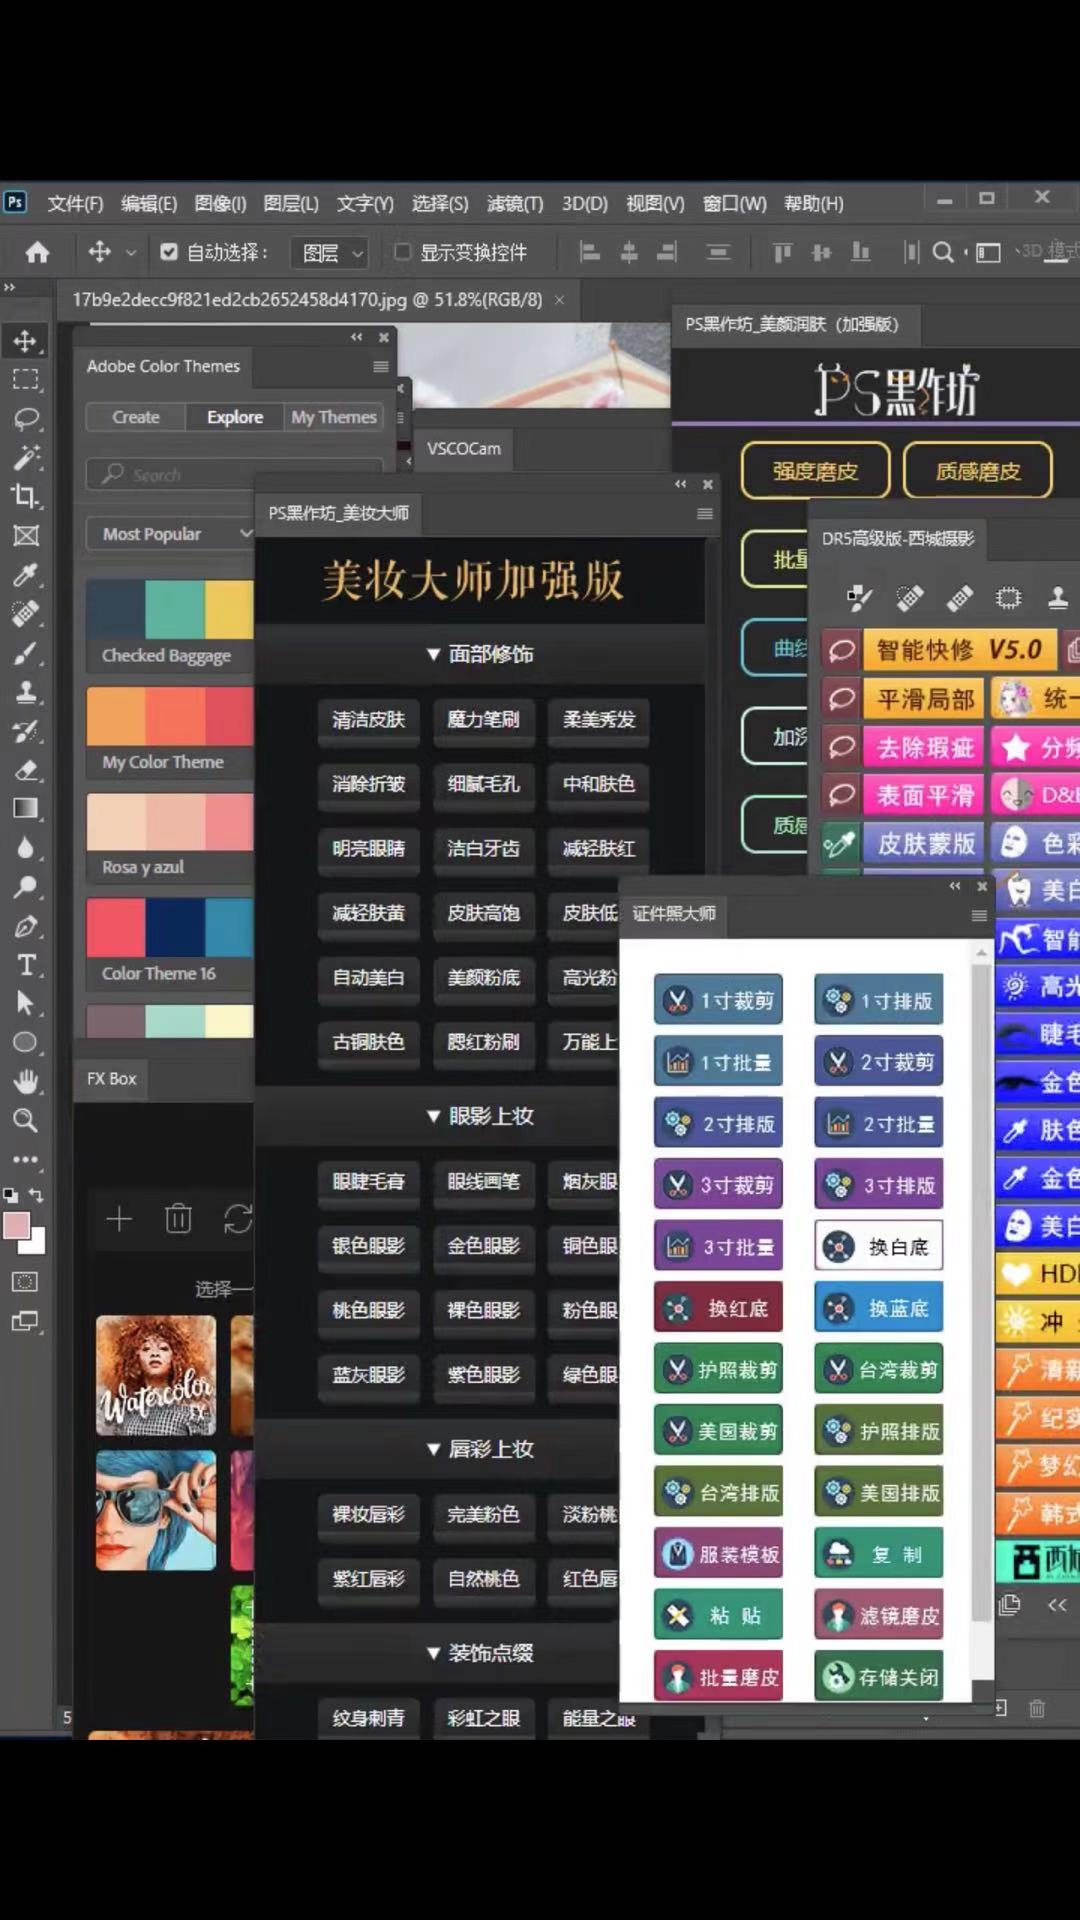Select the Clone Stamp tool
This screenshot has height=1920, width=1080.
[x=26, y=692]
